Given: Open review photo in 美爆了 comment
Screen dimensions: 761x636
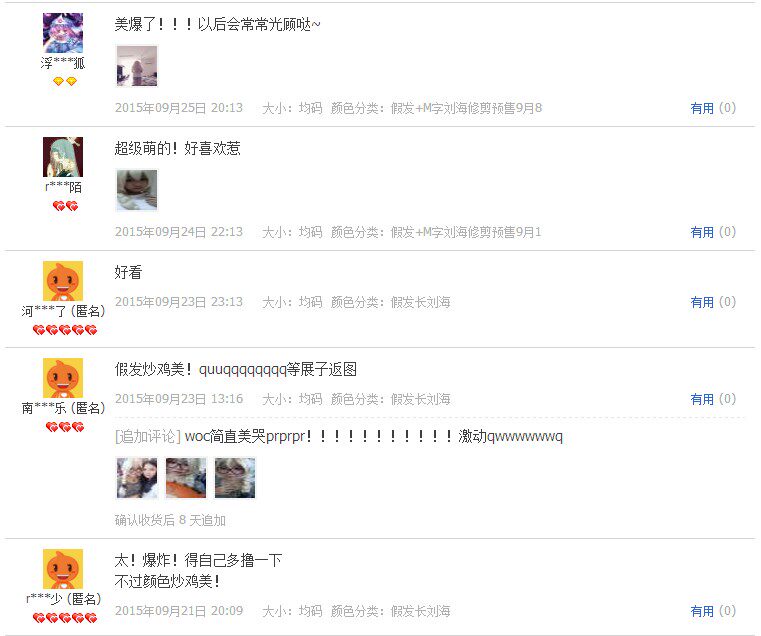Looking at the screenshot, I should tap(137, 66).
